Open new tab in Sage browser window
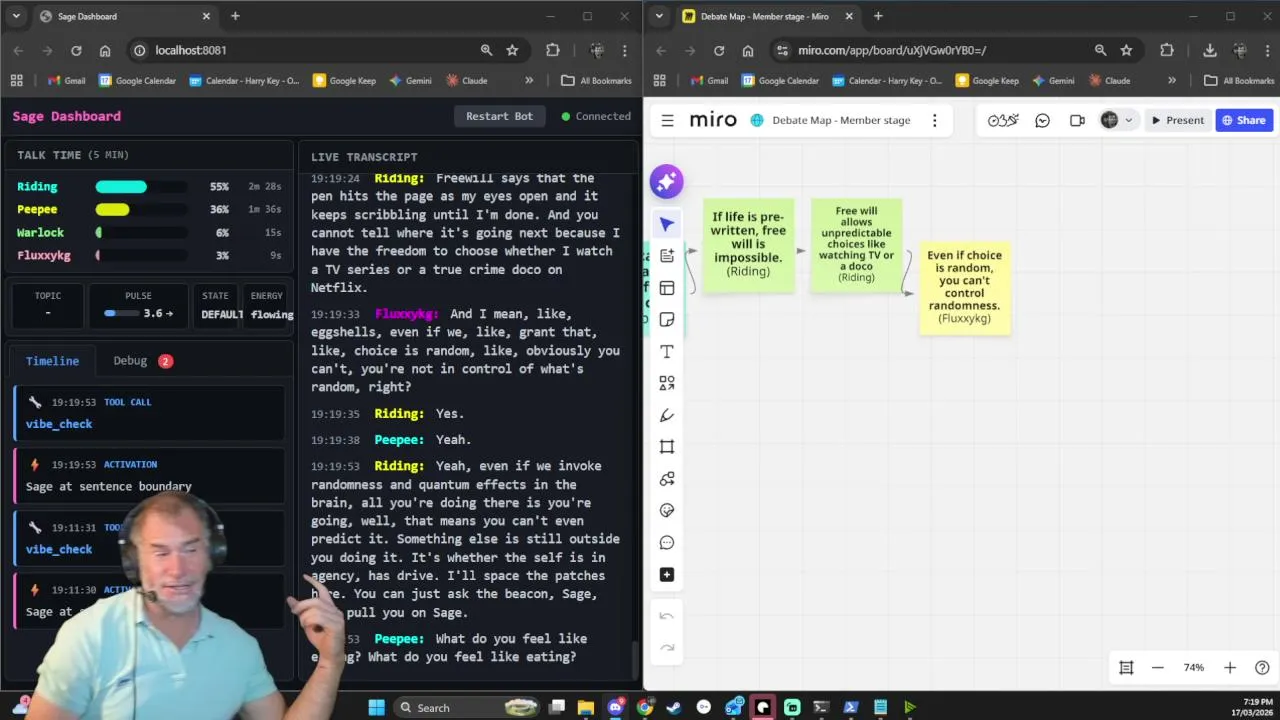The width and height of the screenshot is (1280, 720). 235,16
